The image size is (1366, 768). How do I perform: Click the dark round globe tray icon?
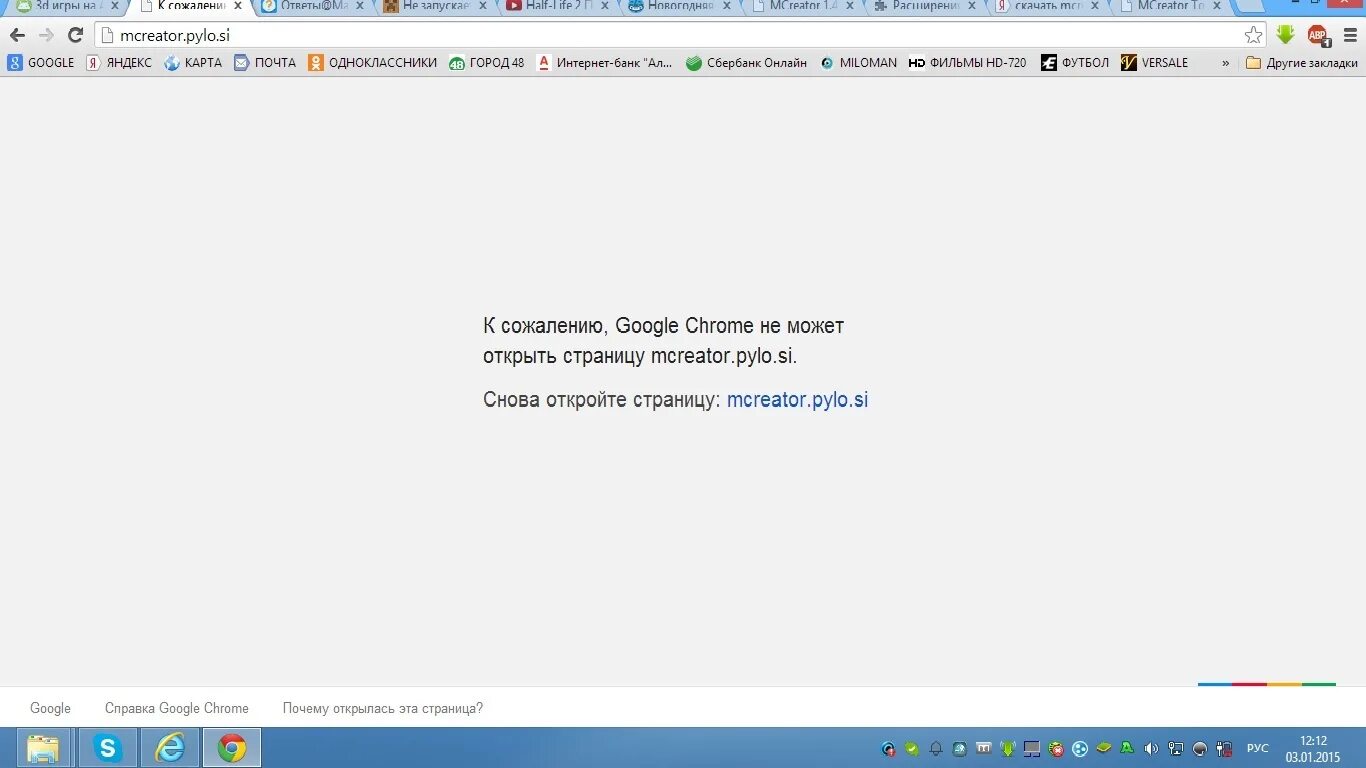point(1200,749)
